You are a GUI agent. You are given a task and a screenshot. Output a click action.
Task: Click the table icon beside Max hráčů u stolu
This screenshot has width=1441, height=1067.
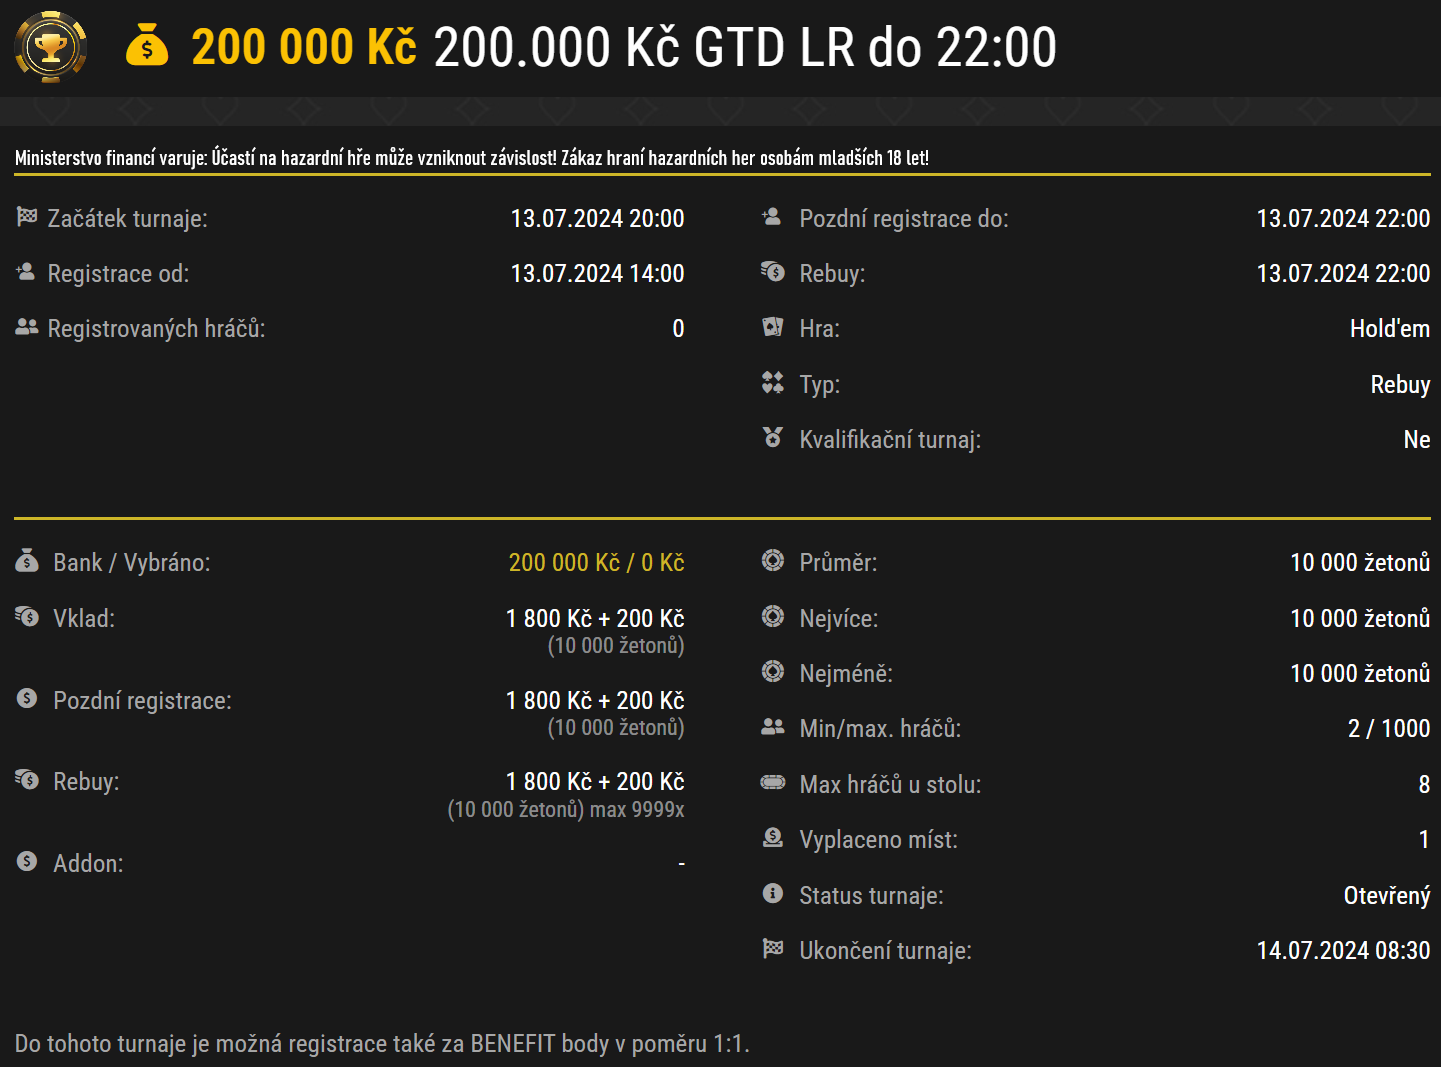pos(773,782)
